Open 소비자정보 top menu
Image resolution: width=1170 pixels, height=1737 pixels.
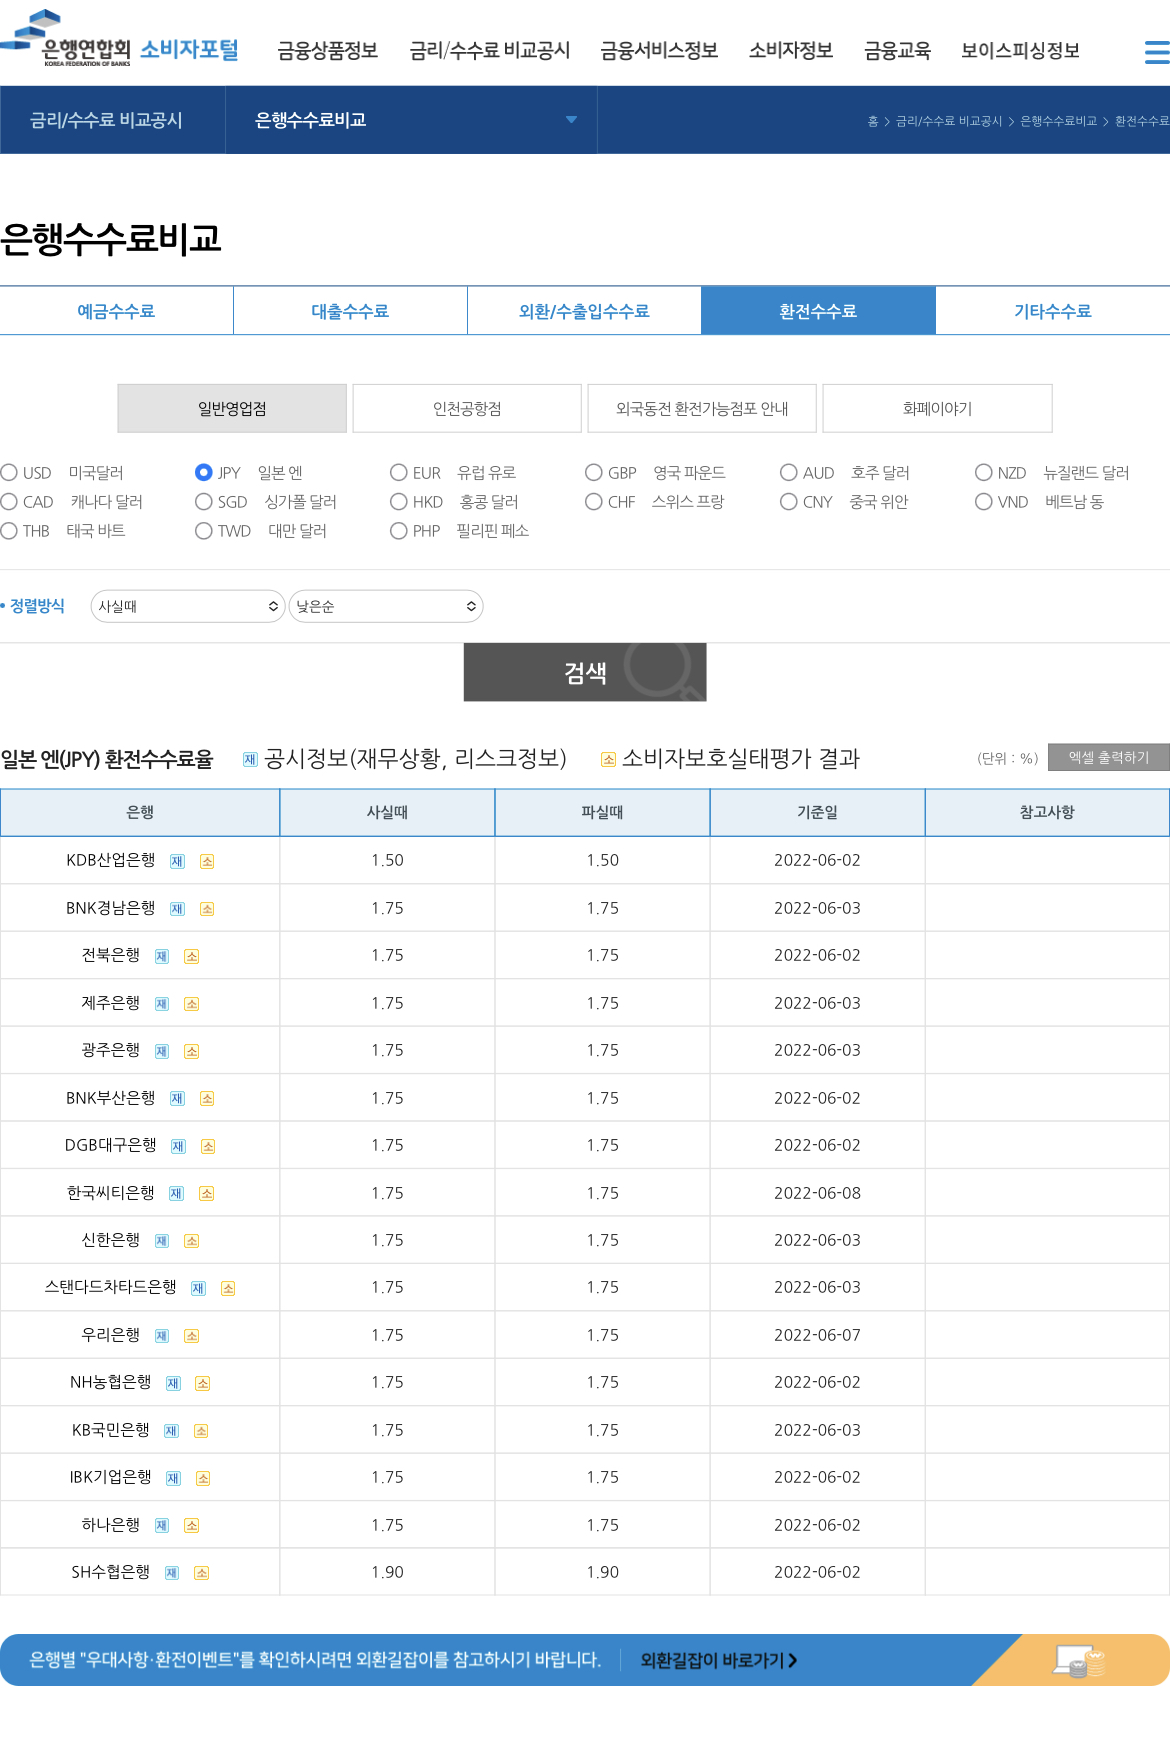click(x=791, y=51)
